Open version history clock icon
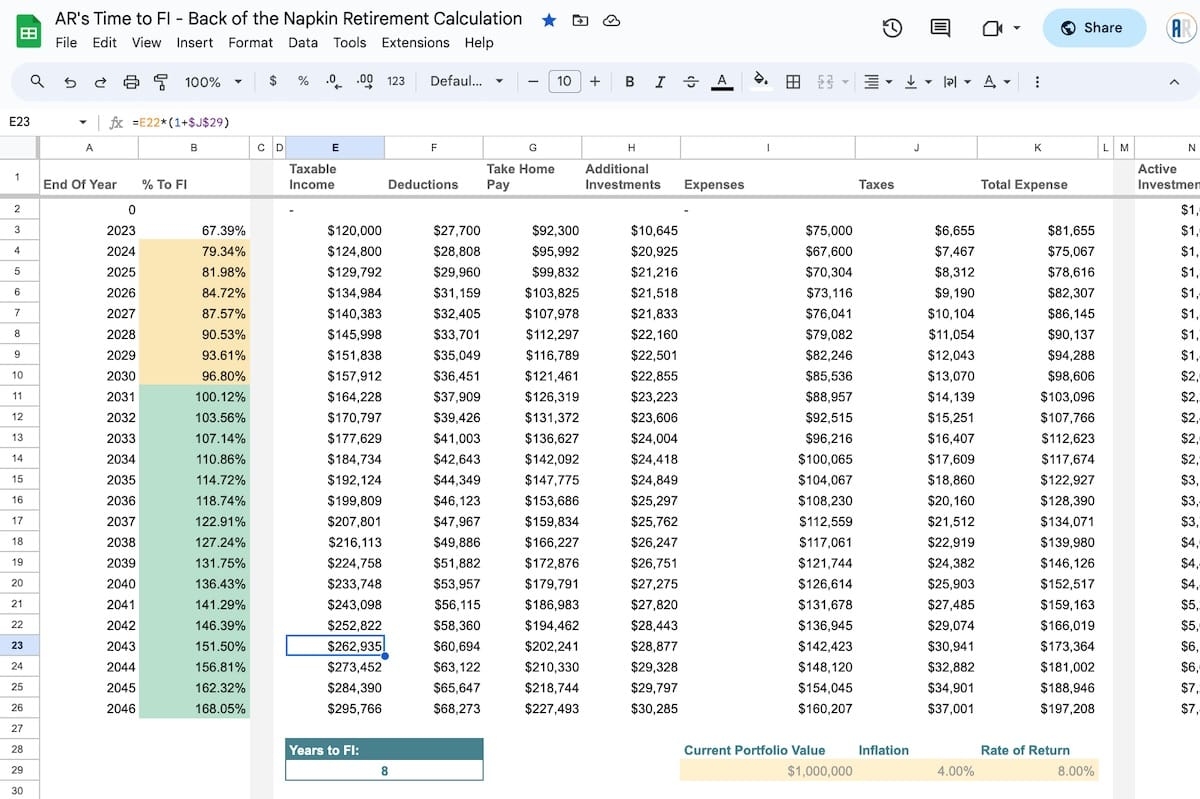This screenshot has width=1200, height=799. pos(893,28)
